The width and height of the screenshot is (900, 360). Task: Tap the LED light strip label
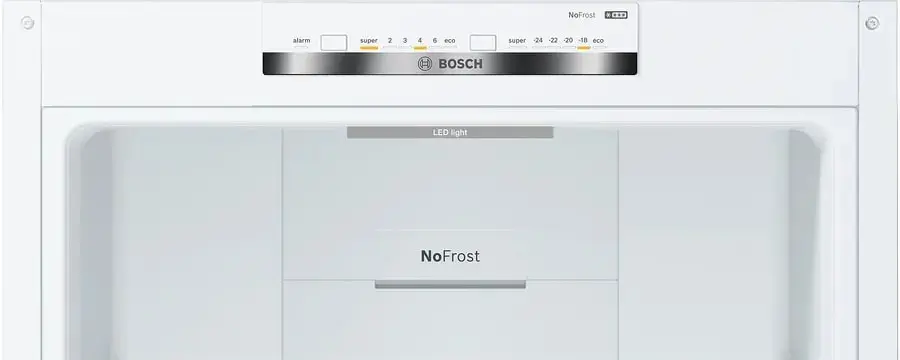click(450, 133)
